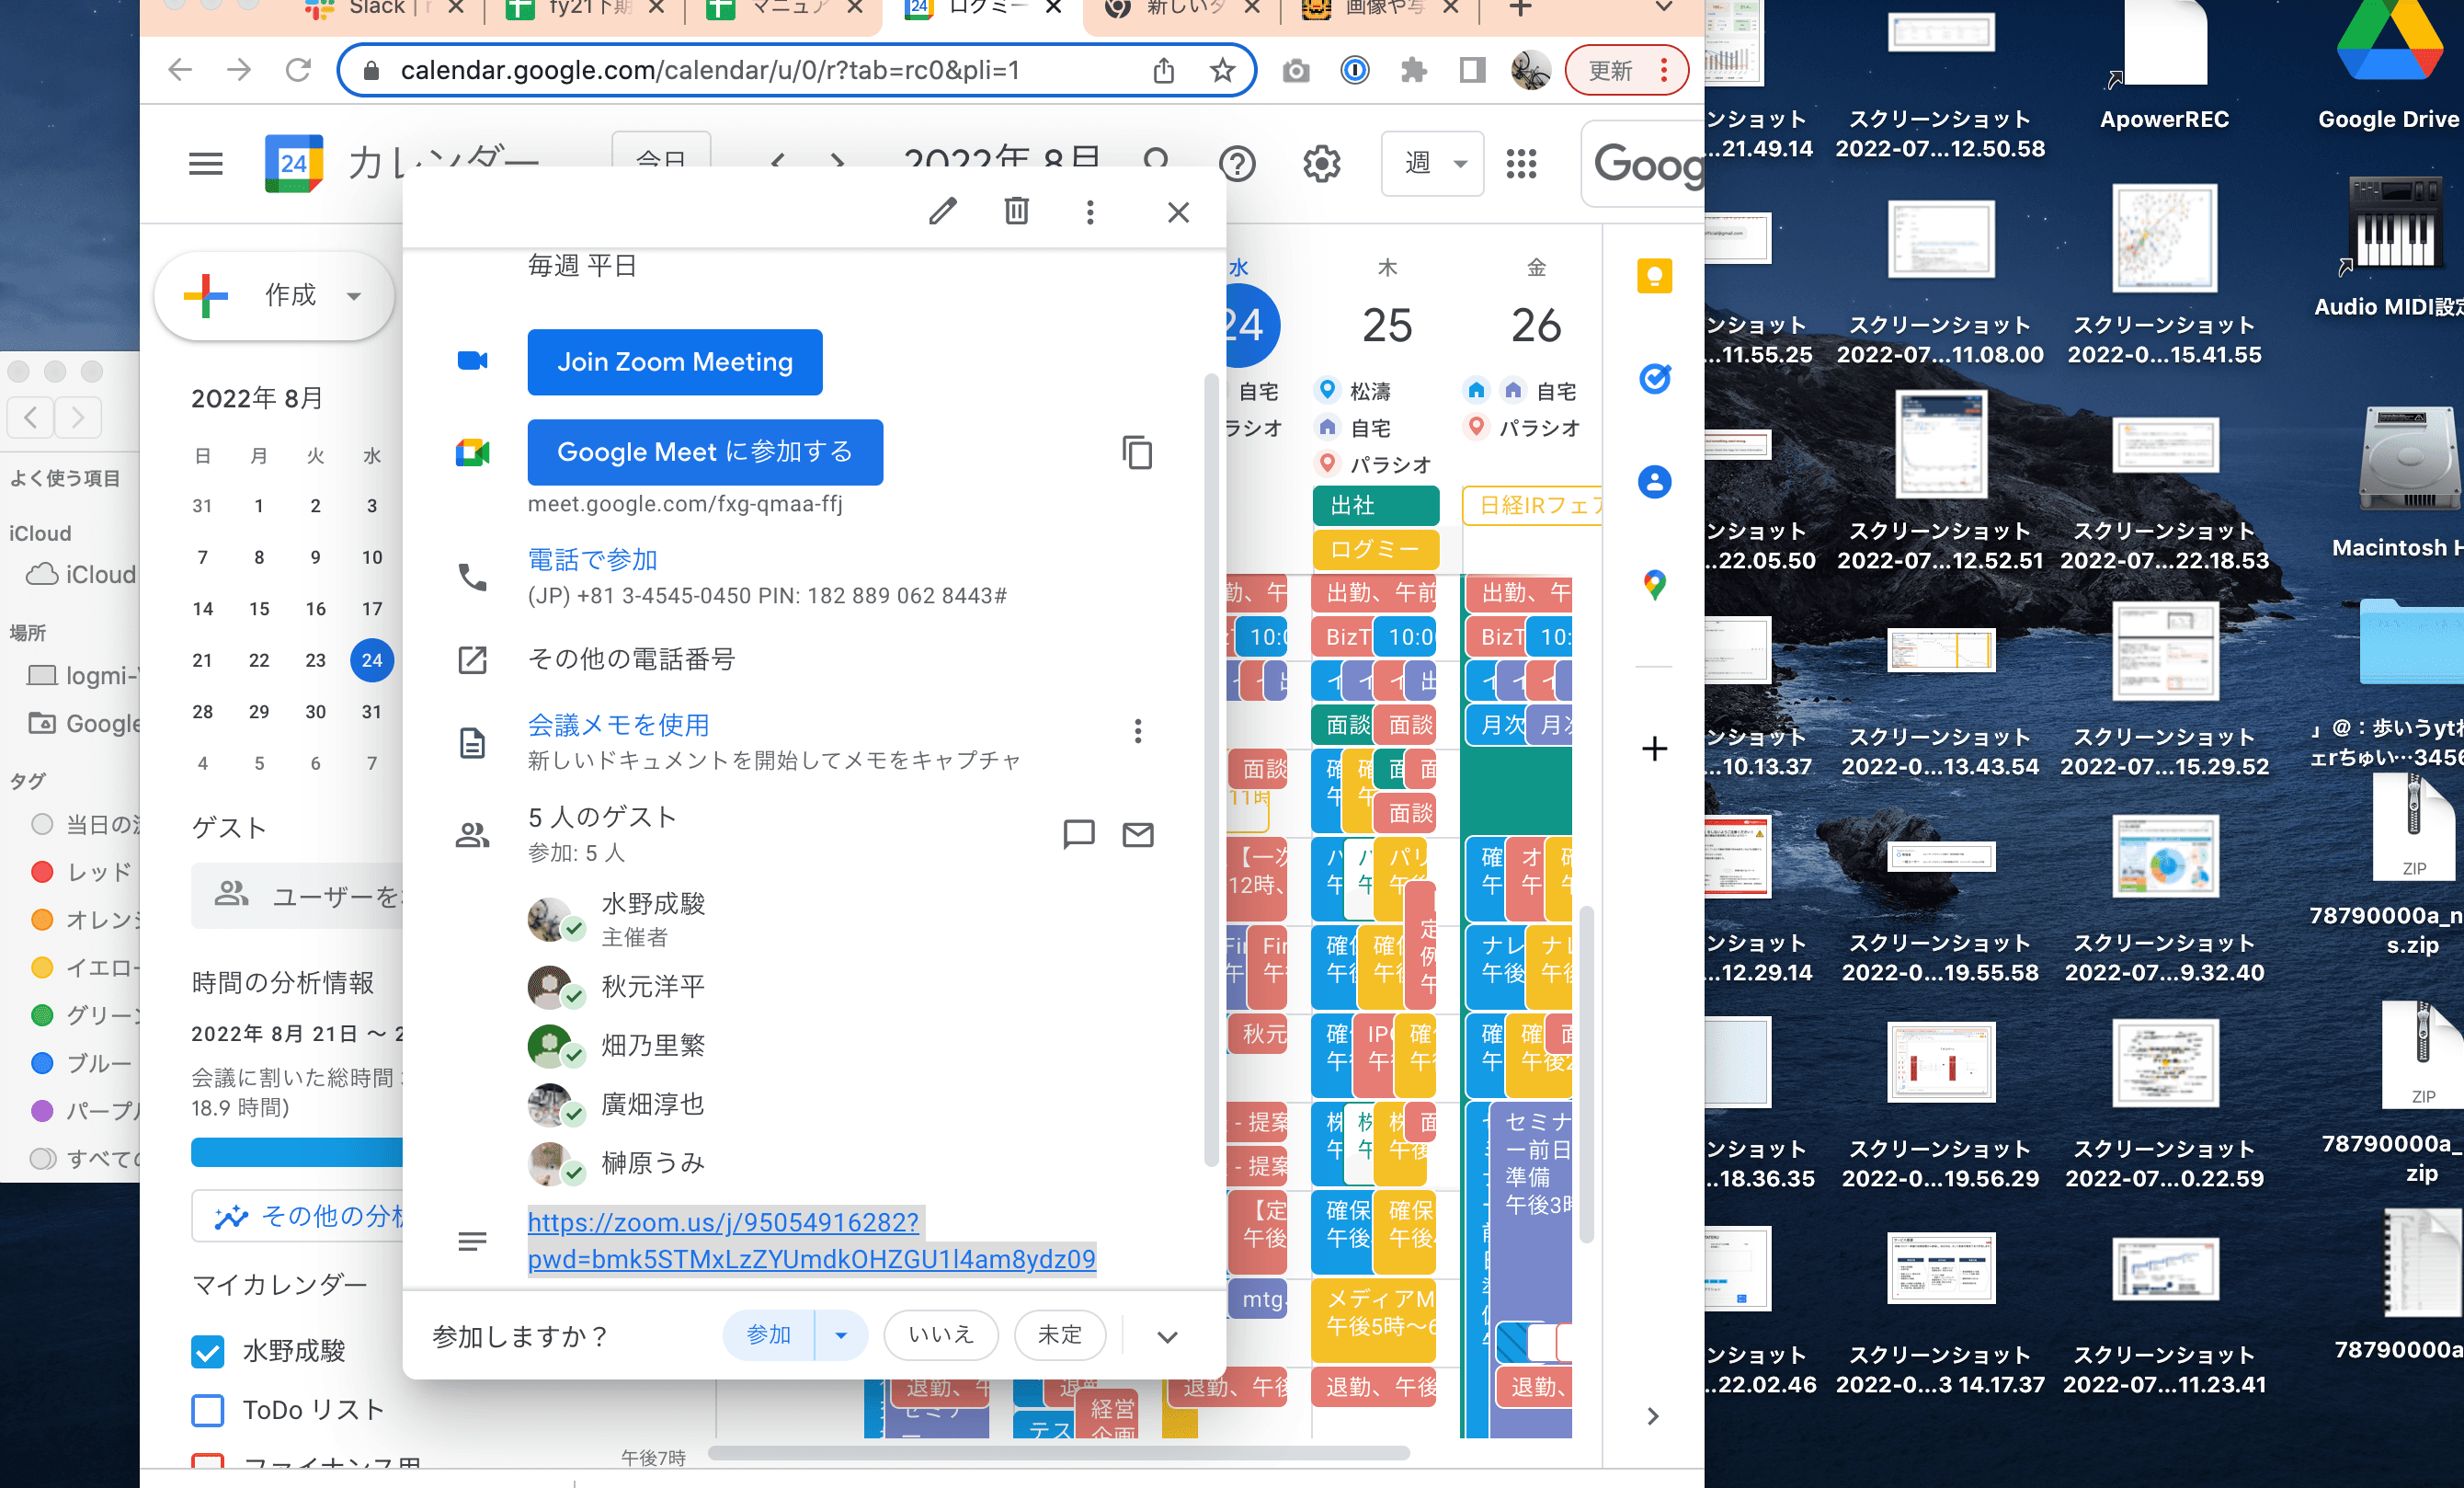The width and height of the screenshot is (2464, 1488).
Task: Open Google Maps in side panel
Action: click(x=1654, y=585)
